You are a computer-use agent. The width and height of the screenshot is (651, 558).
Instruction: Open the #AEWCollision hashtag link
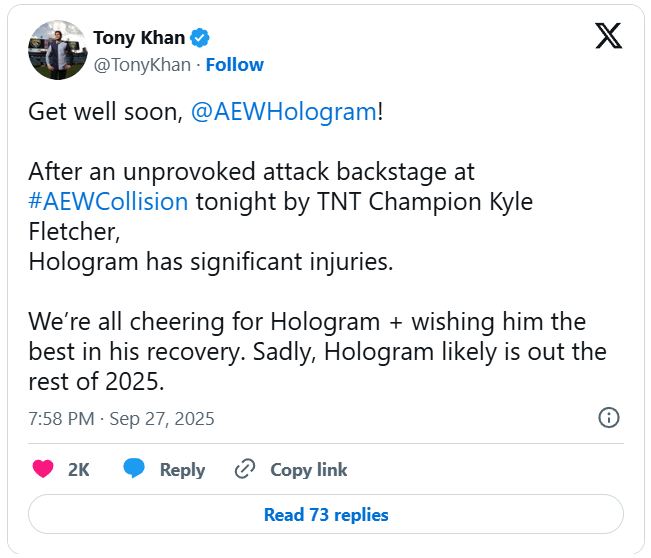coord(108,201)
